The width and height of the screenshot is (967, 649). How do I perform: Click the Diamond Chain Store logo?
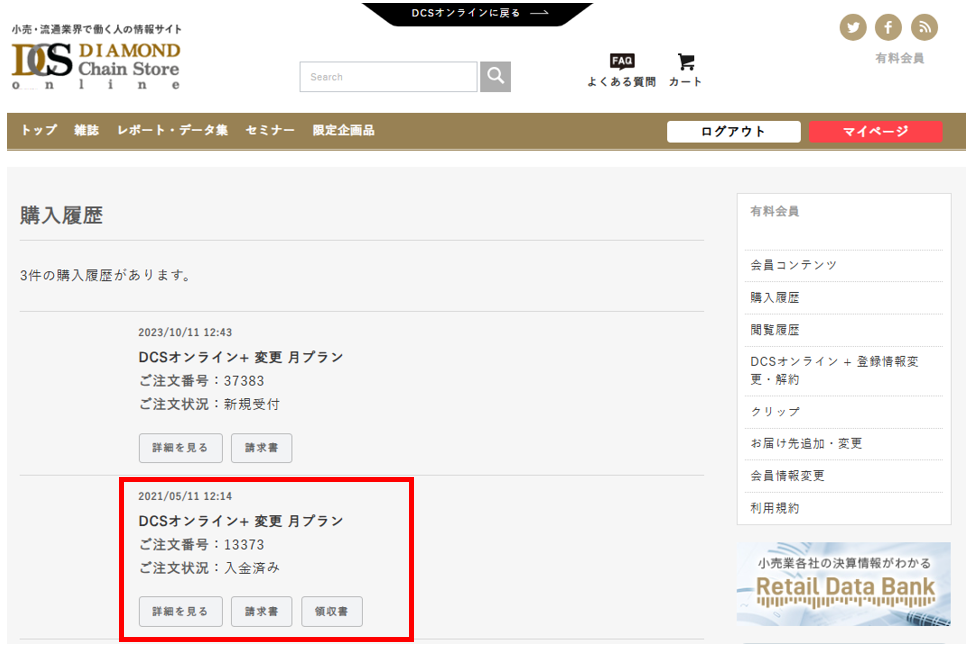point(96,66)
